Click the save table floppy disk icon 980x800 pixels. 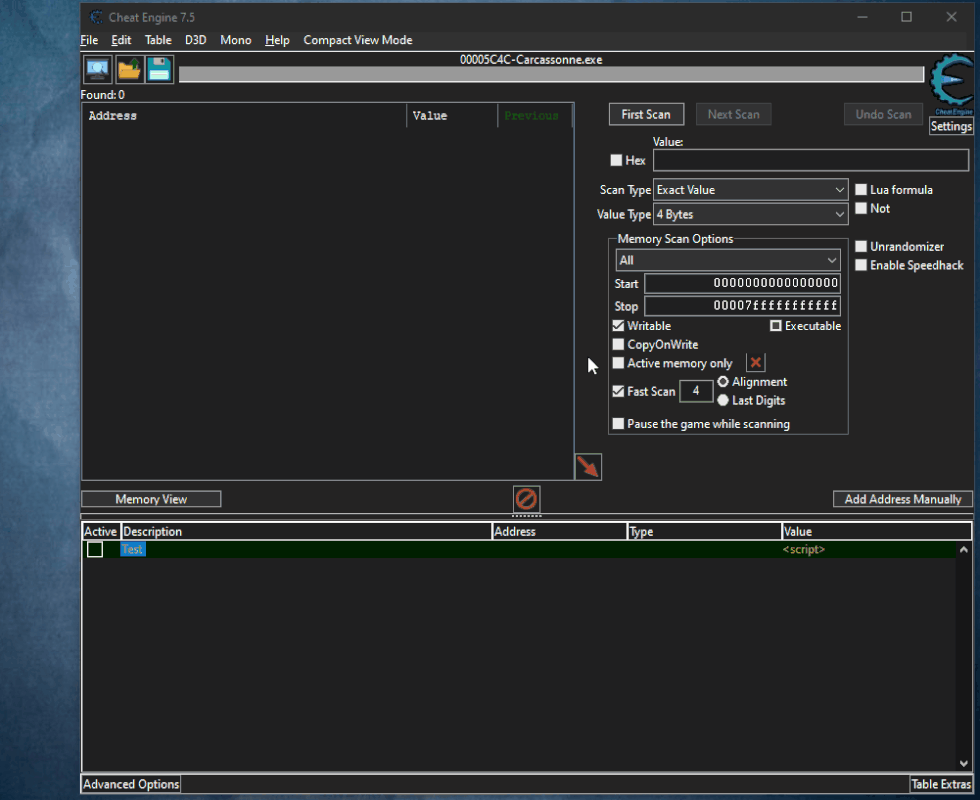[159, 69]
